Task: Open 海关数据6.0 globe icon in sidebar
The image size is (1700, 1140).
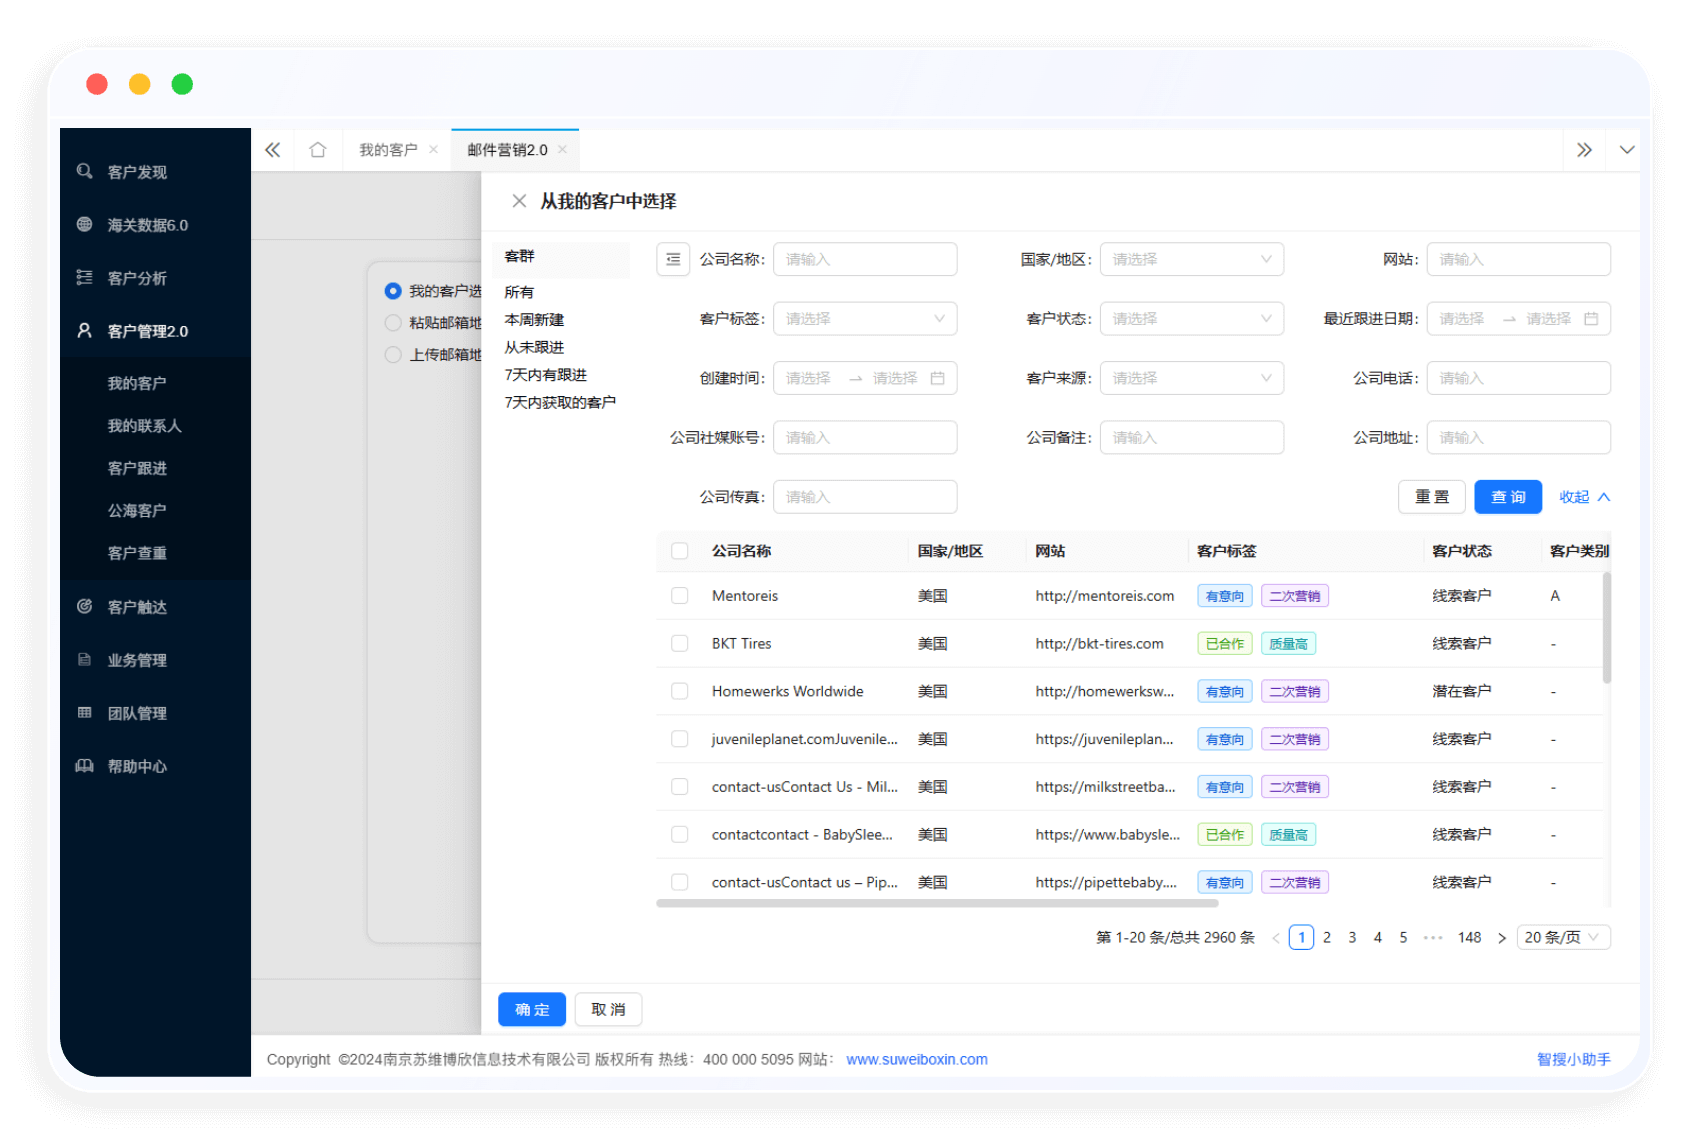Action: coord(85,225)
